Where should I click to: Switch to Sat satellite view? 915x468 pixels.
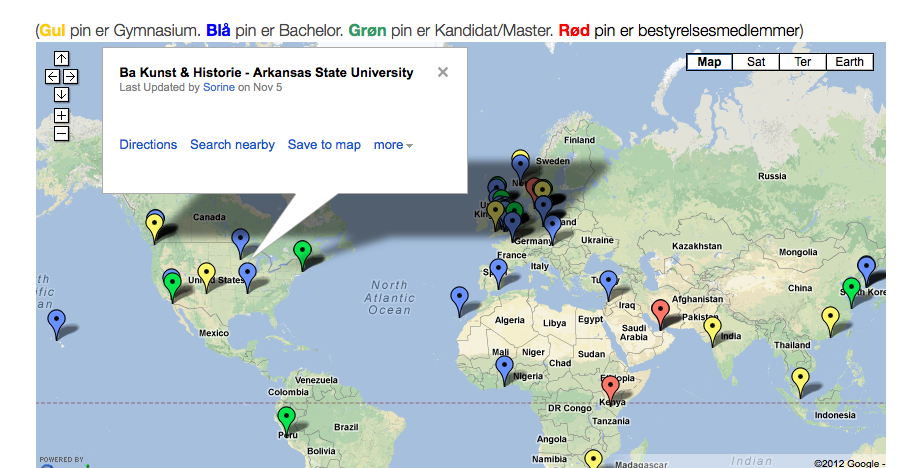pos(756,62)
